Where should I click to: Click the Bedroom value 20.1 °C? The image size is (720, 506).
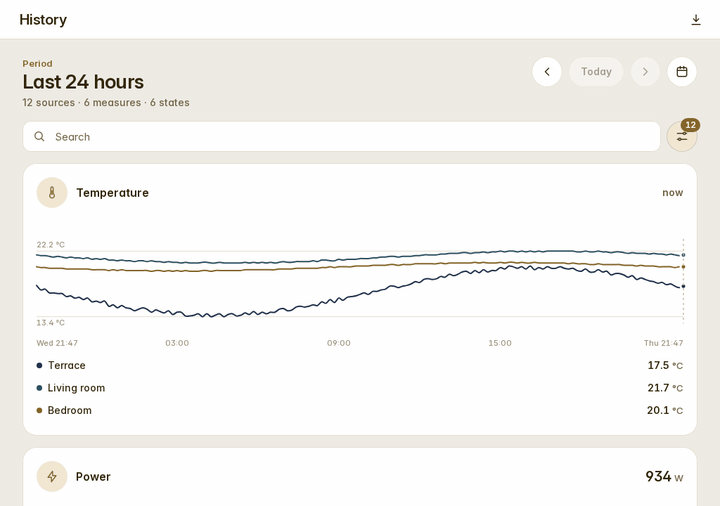pyautogui.click(x=665, y=410)
